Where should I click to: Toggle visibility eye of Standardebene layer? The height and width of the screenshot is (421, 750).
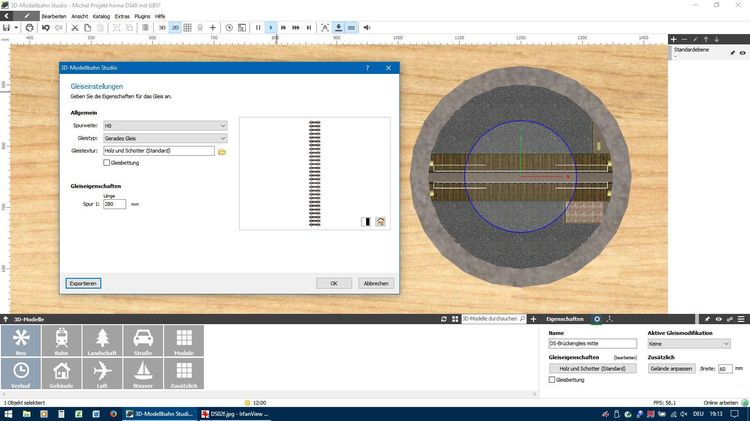tap(742, 53)
